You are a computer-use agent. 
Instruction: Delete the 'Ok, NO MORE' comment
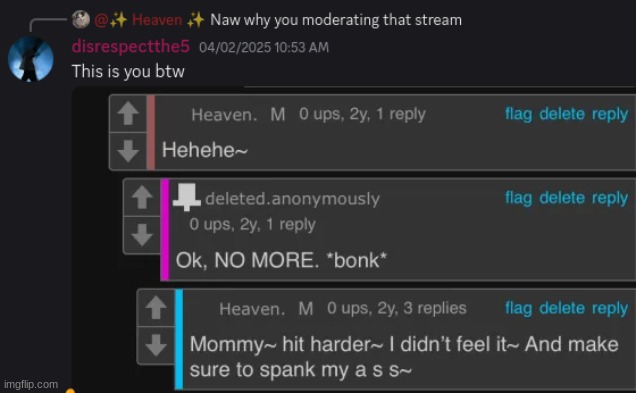tap(562, 198)
